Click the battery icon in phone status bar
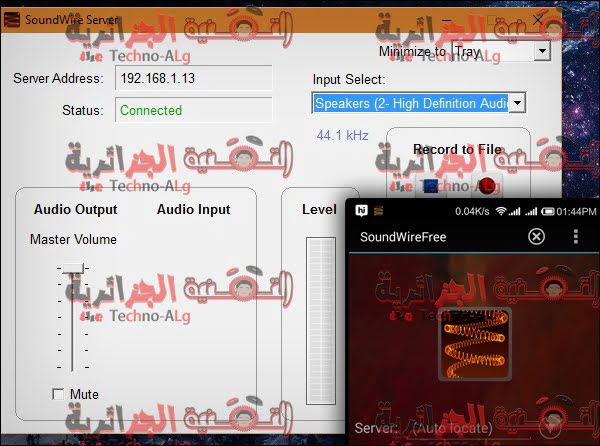 pyautogui.click(x=547, y=211)
